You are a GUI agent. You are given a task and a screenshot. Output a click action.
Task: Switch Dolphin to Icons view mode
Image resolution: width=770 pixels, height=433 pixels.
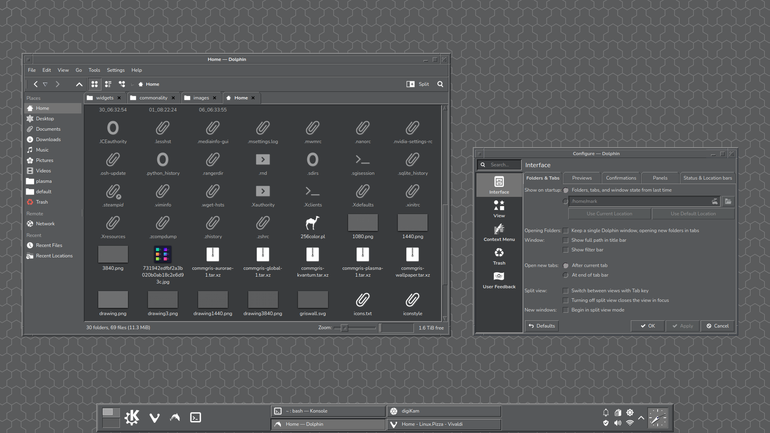click(x=94, y=84)
